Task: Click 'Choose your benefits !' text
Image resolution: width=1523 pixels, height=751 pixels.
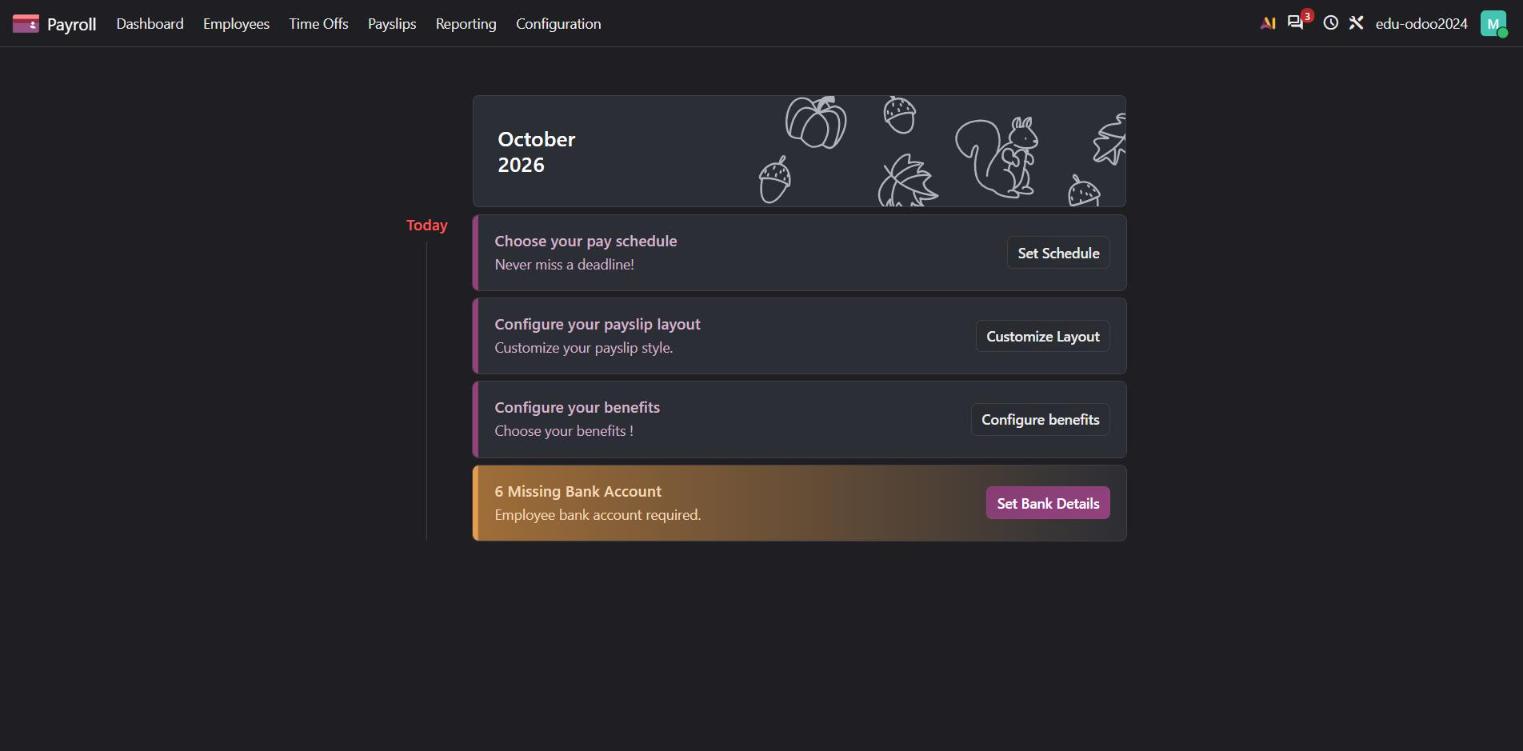Action: point(564,431)
